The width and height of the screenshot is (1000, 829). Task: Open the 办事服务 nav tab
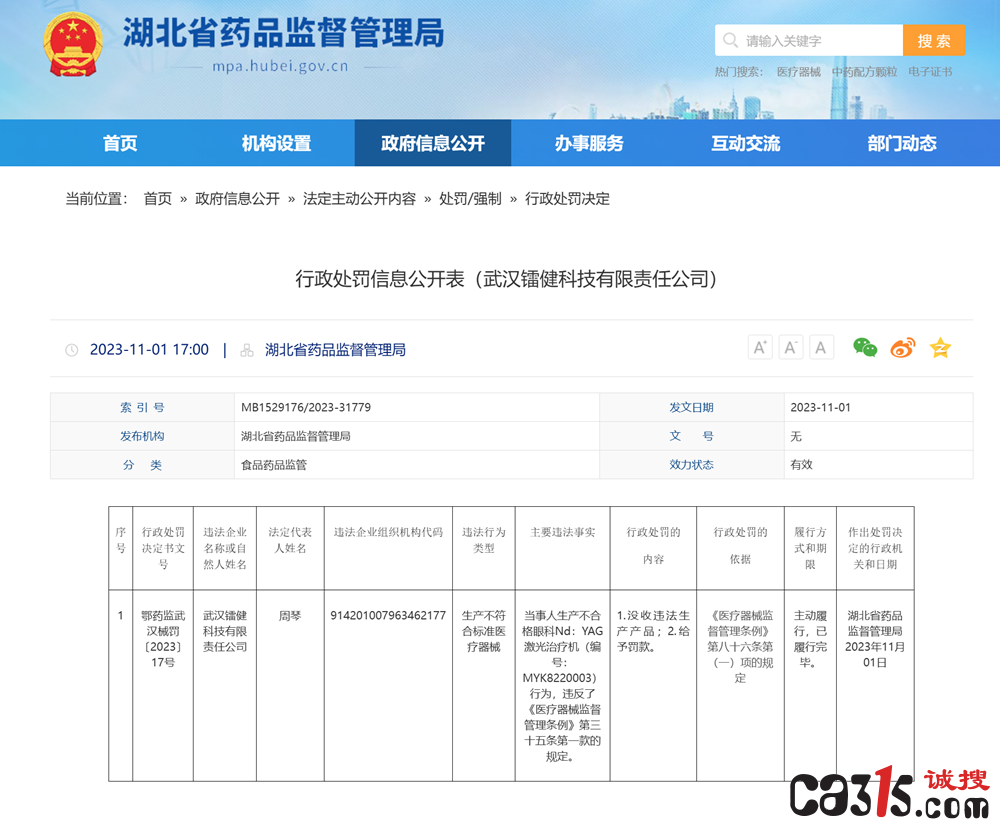click(x=589, y=143)
